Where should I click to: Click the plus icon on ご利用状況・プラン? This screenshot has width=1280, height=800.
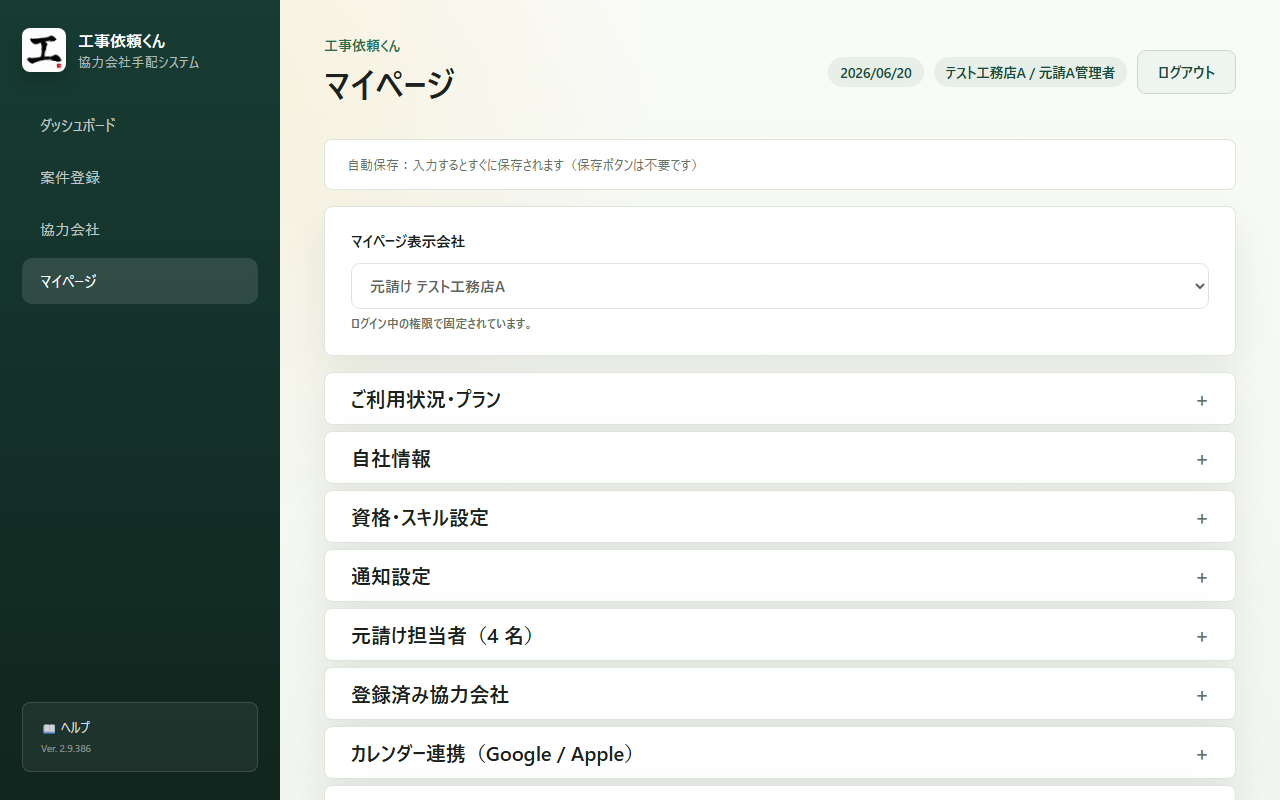1202,401
